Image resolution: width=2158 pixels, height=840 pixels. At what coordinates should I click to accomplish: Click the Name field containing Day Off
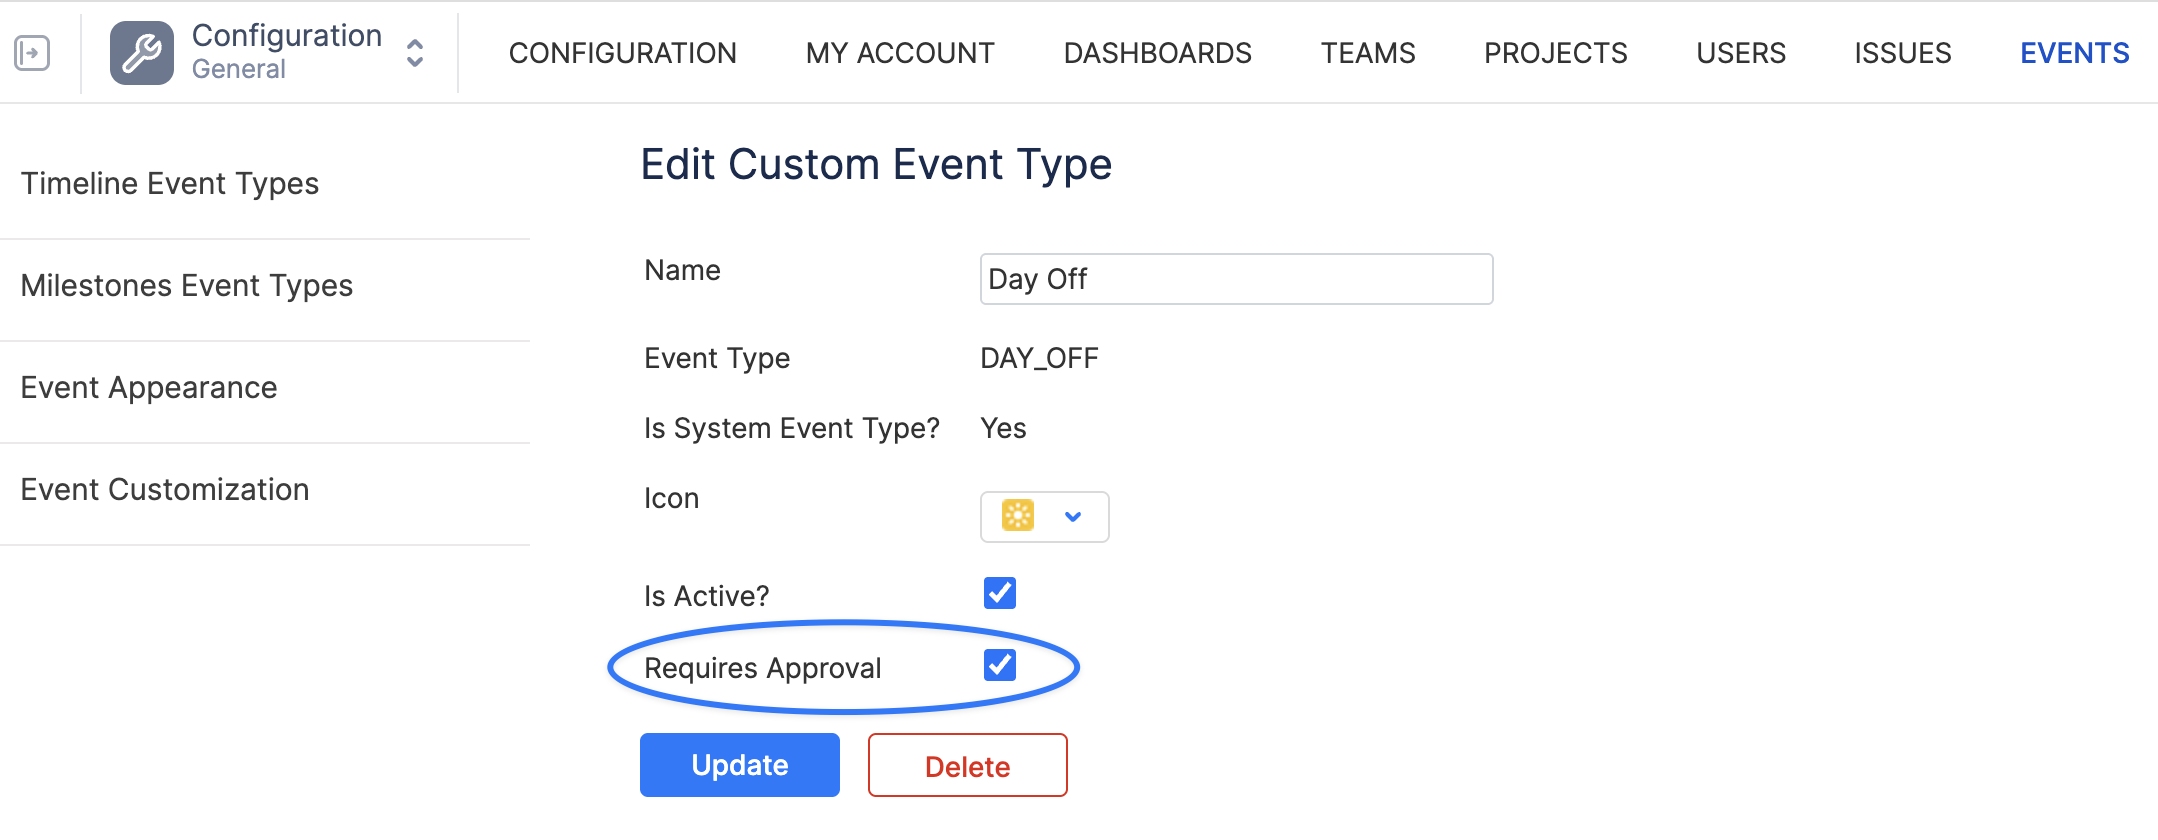1236,279
